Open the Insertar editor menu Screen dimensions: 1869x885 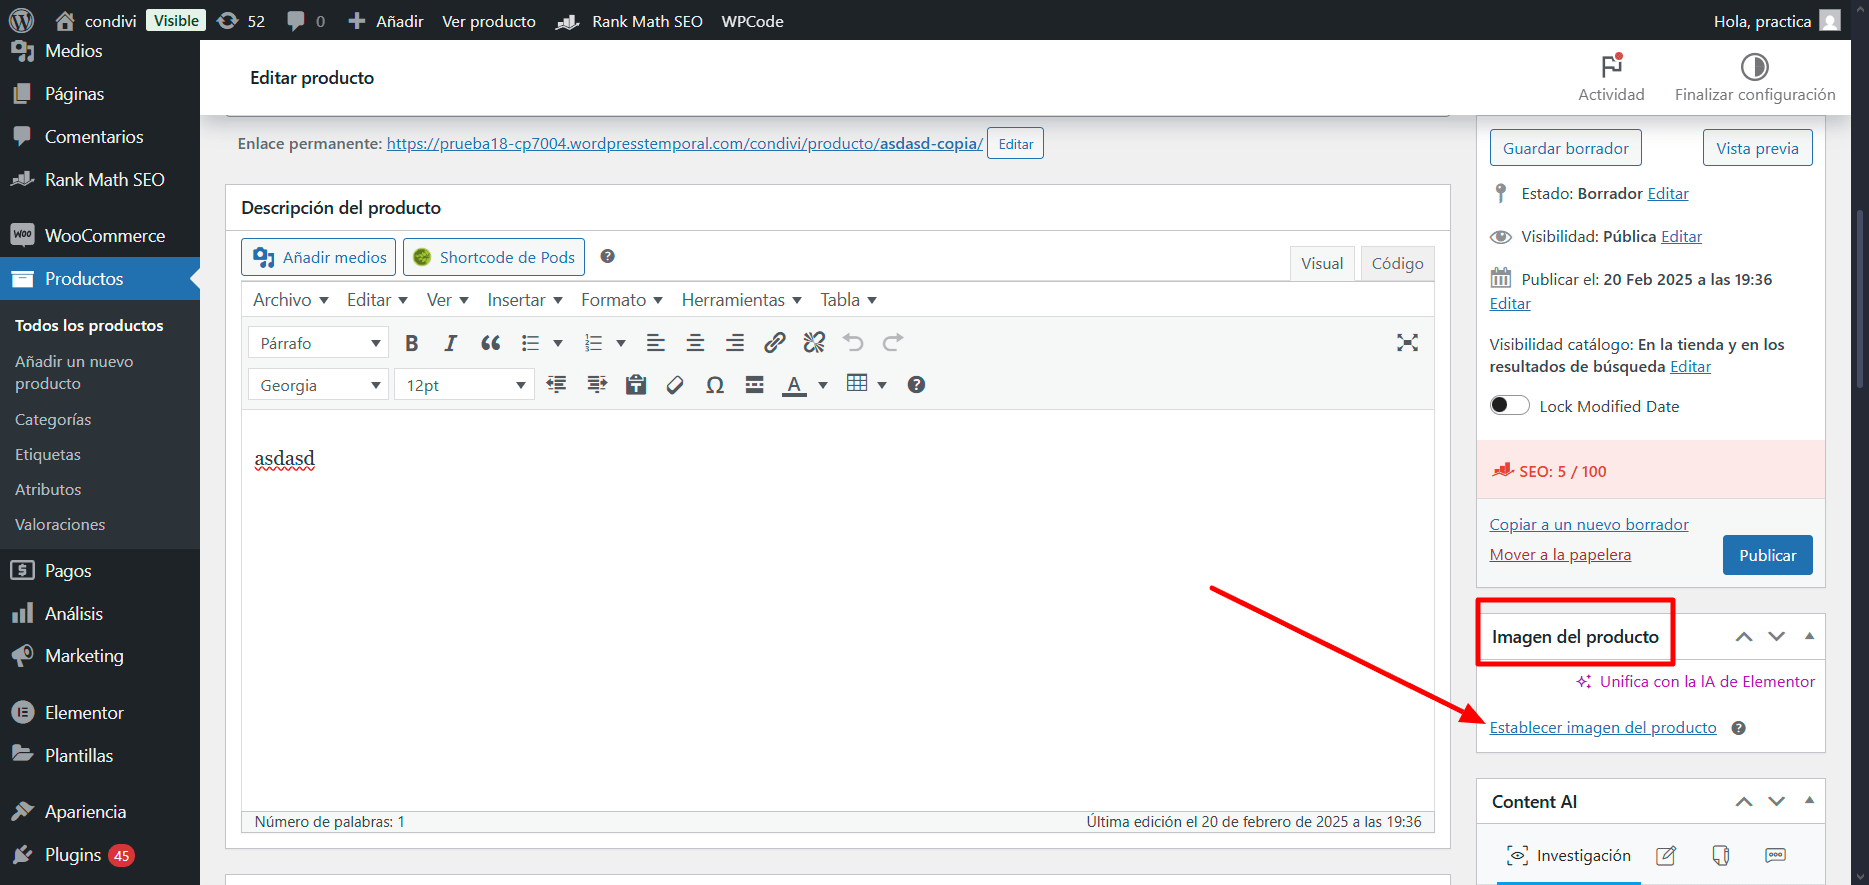525,300
